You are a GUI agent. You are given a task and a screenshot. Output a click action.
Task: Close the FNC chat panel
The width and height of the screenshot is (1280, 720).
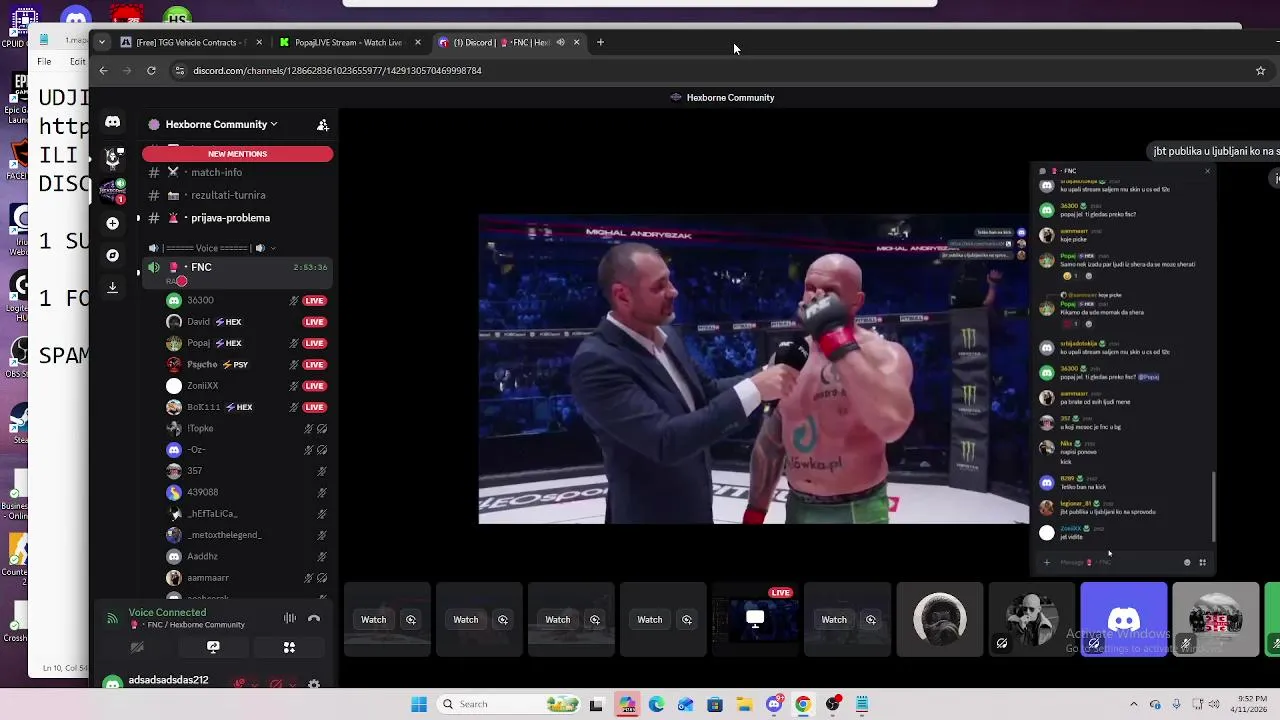click(x=1207, y=171)
